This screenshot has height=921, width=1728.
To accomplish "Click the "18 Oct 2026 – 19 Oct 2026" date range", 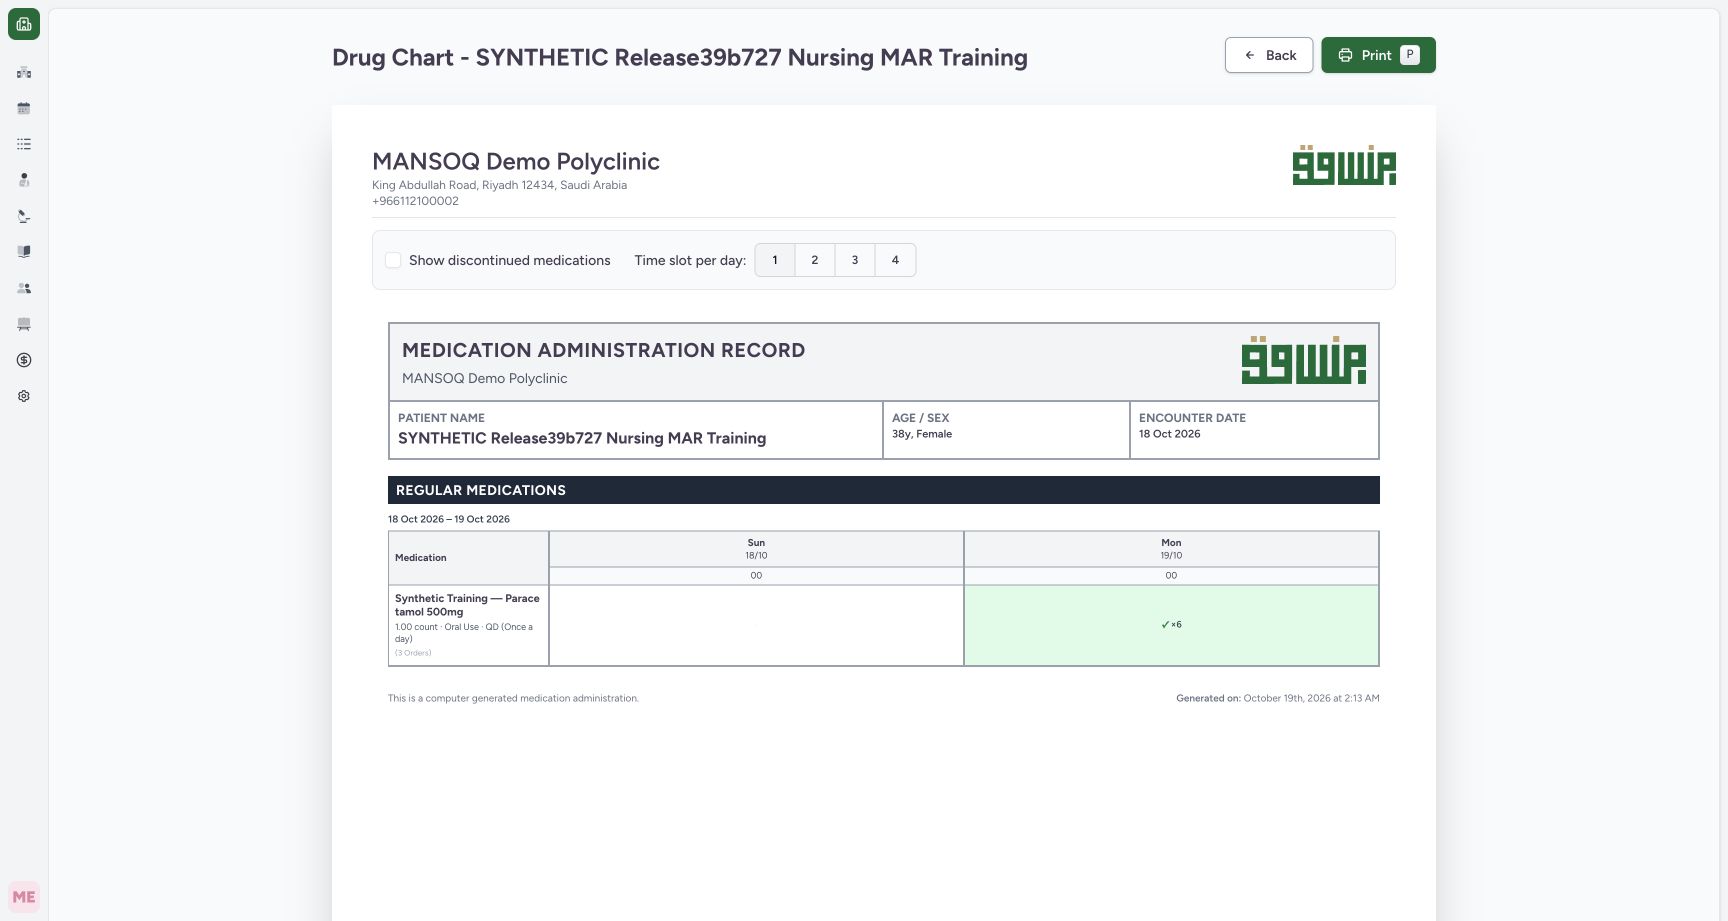I will tap(449, 519).
